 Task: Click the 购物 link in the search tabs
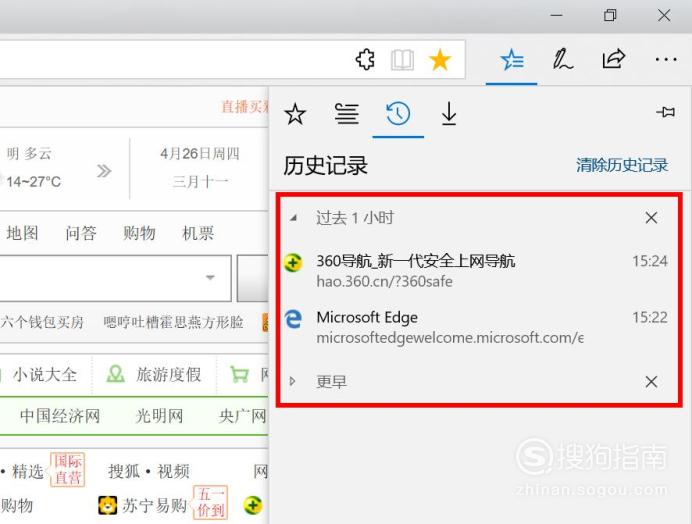(139, 233)
